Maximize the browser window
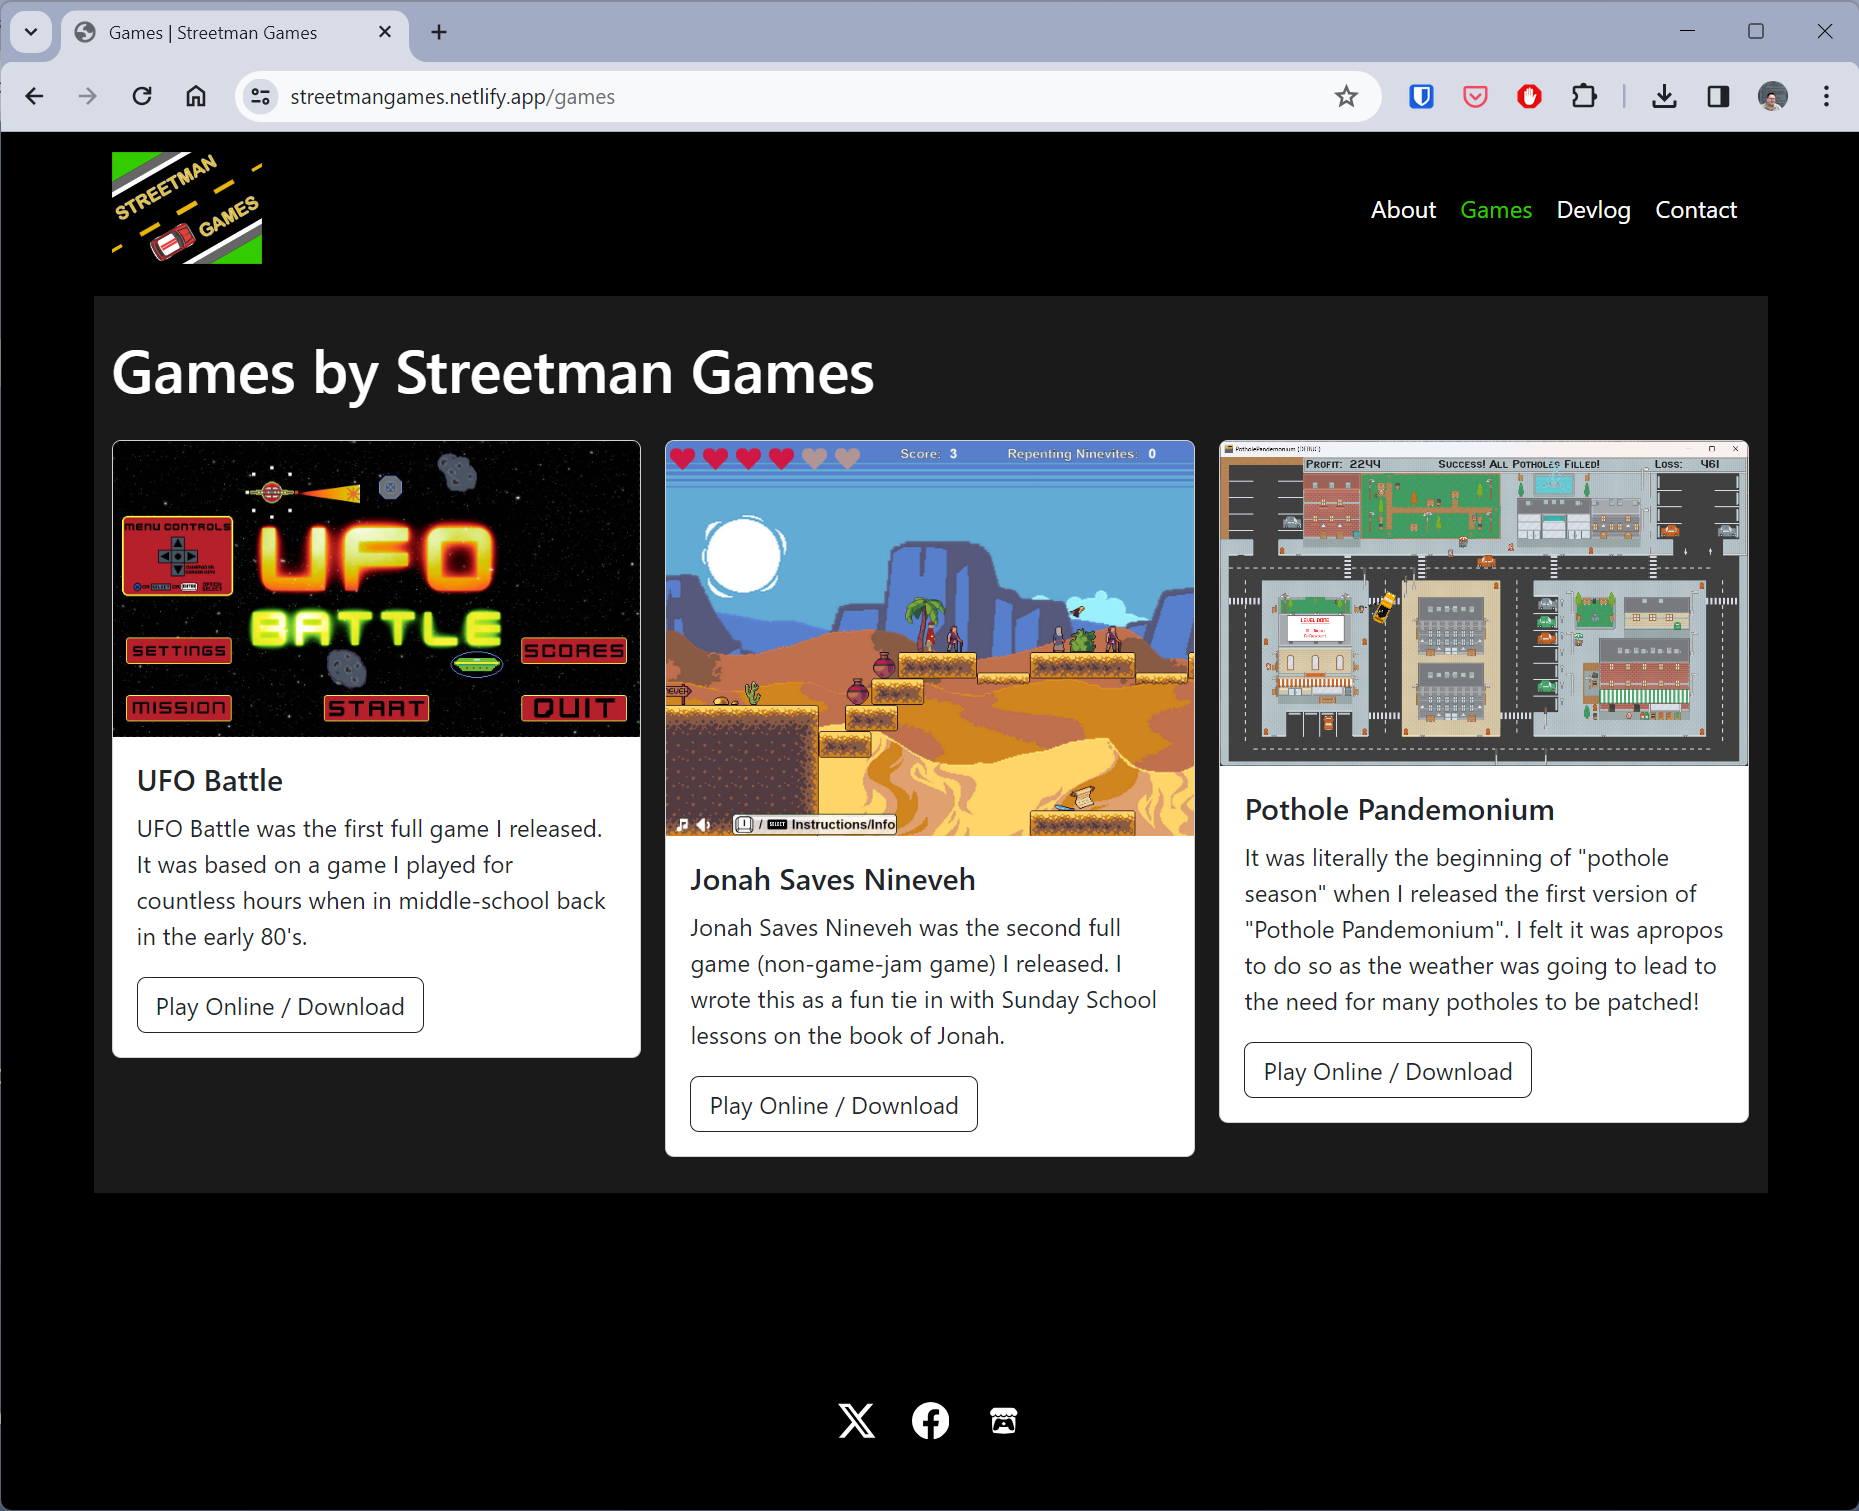Viewport: 1859px width, 1511px height. point(1756,31)
